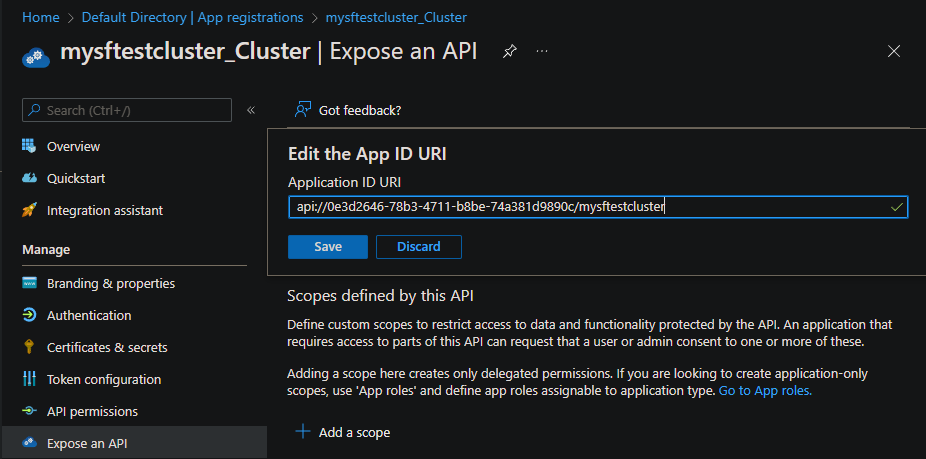
Task: Save the App ID URI
Action: pos(327,247)
